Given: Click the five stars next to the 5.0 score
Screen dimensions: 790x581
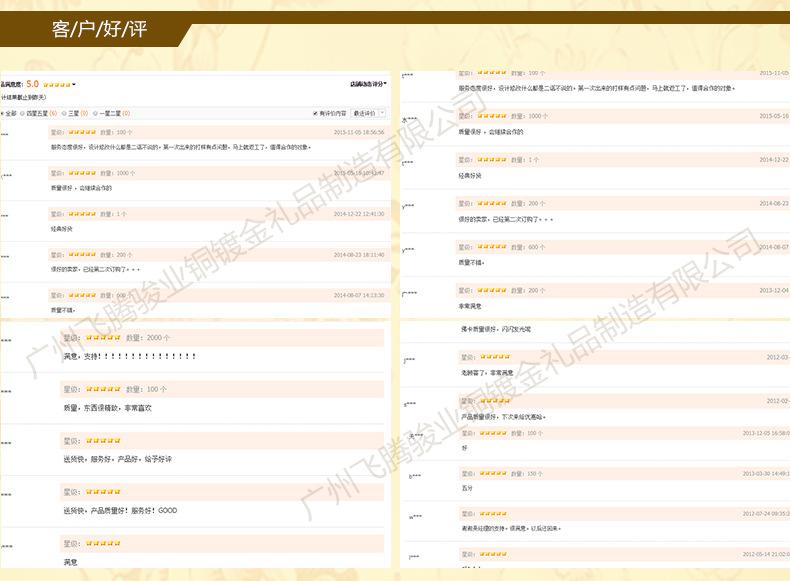Looking at the screenshot, I should [x=56, y=84].
